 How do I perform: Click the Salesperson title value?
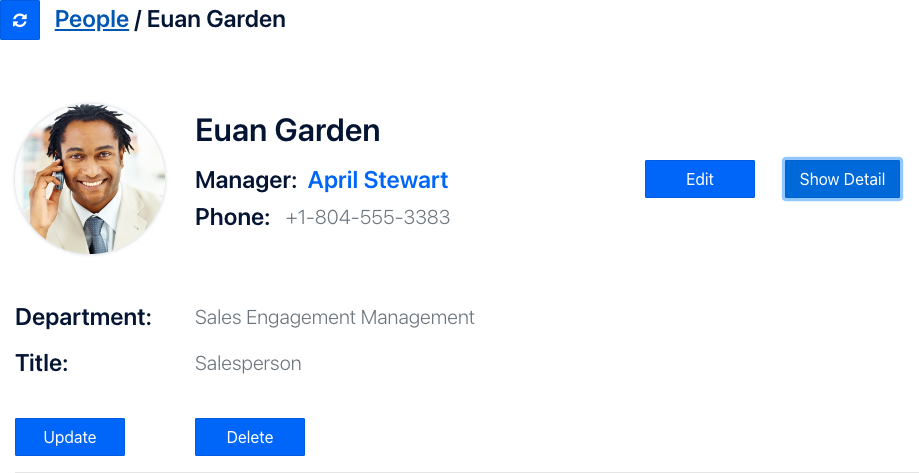pos(248,363)
